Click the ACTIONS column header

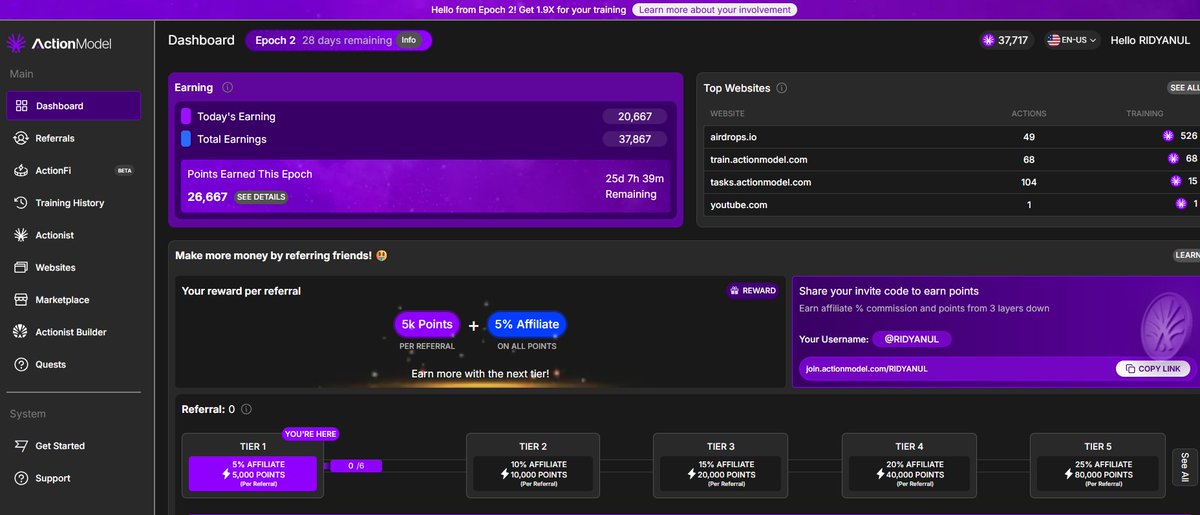point(1029,114)
